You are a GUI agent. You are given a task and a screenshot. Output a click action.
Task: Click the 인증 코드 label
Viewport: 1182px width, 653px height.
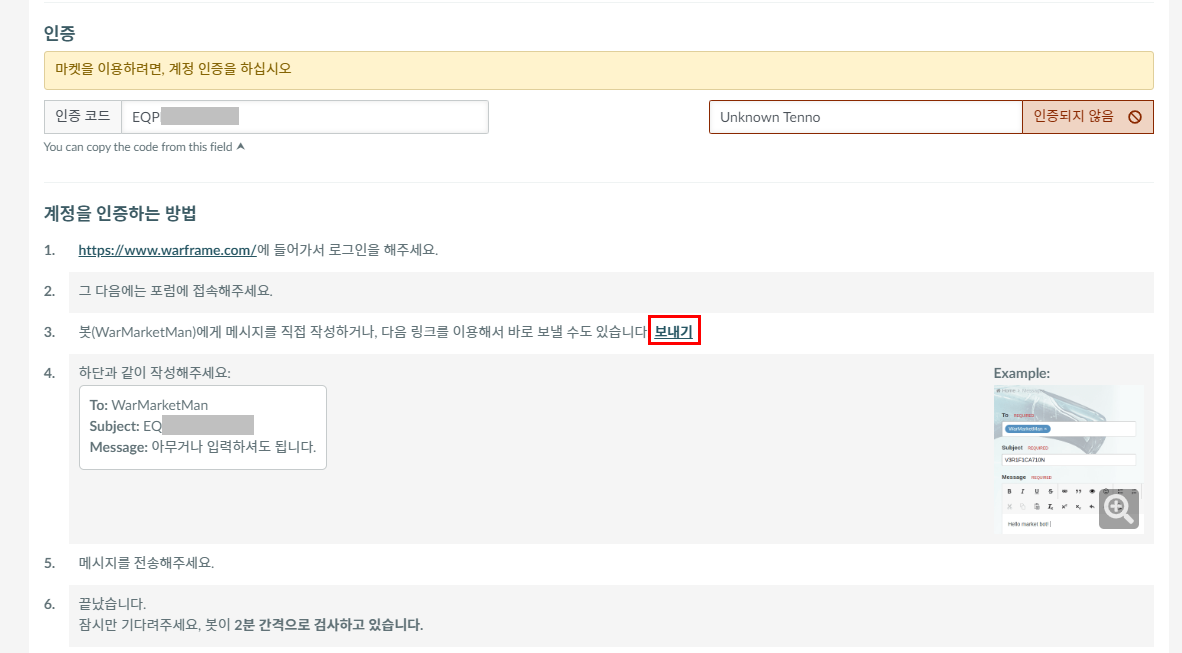83,116
